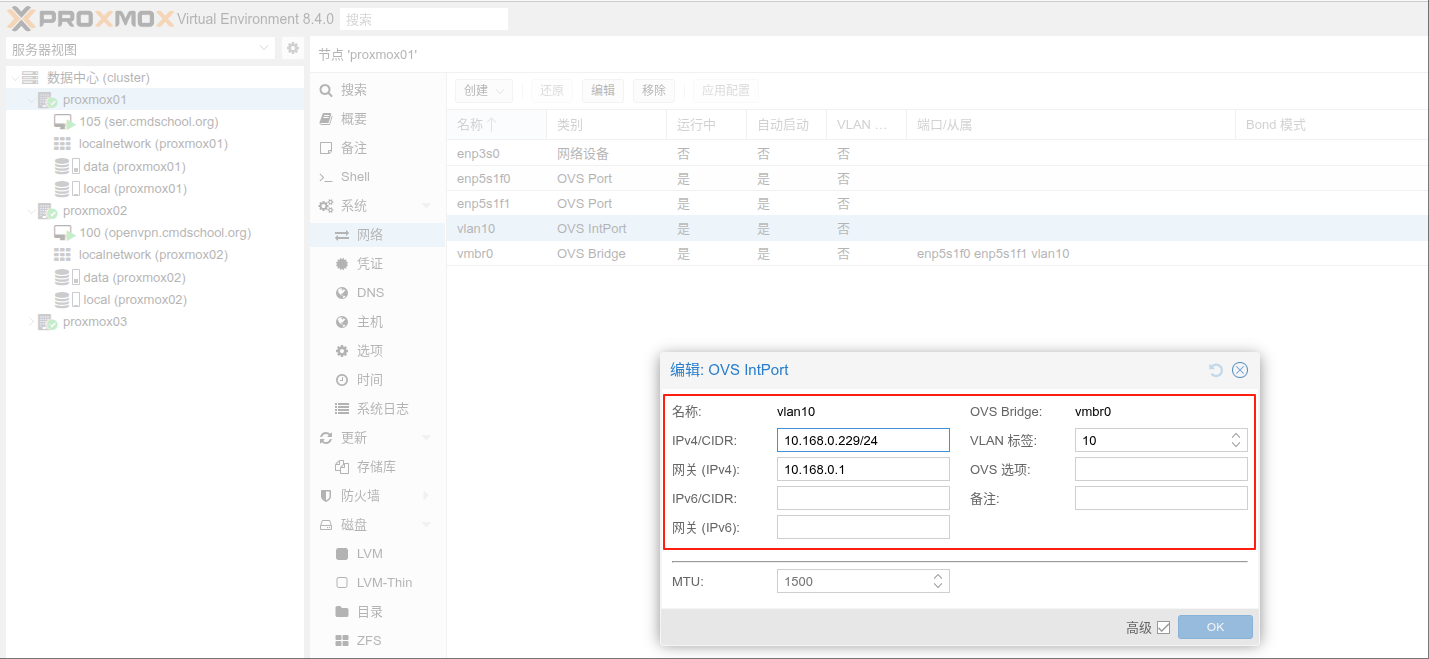Open the ZFS menu item

(377, 641)
